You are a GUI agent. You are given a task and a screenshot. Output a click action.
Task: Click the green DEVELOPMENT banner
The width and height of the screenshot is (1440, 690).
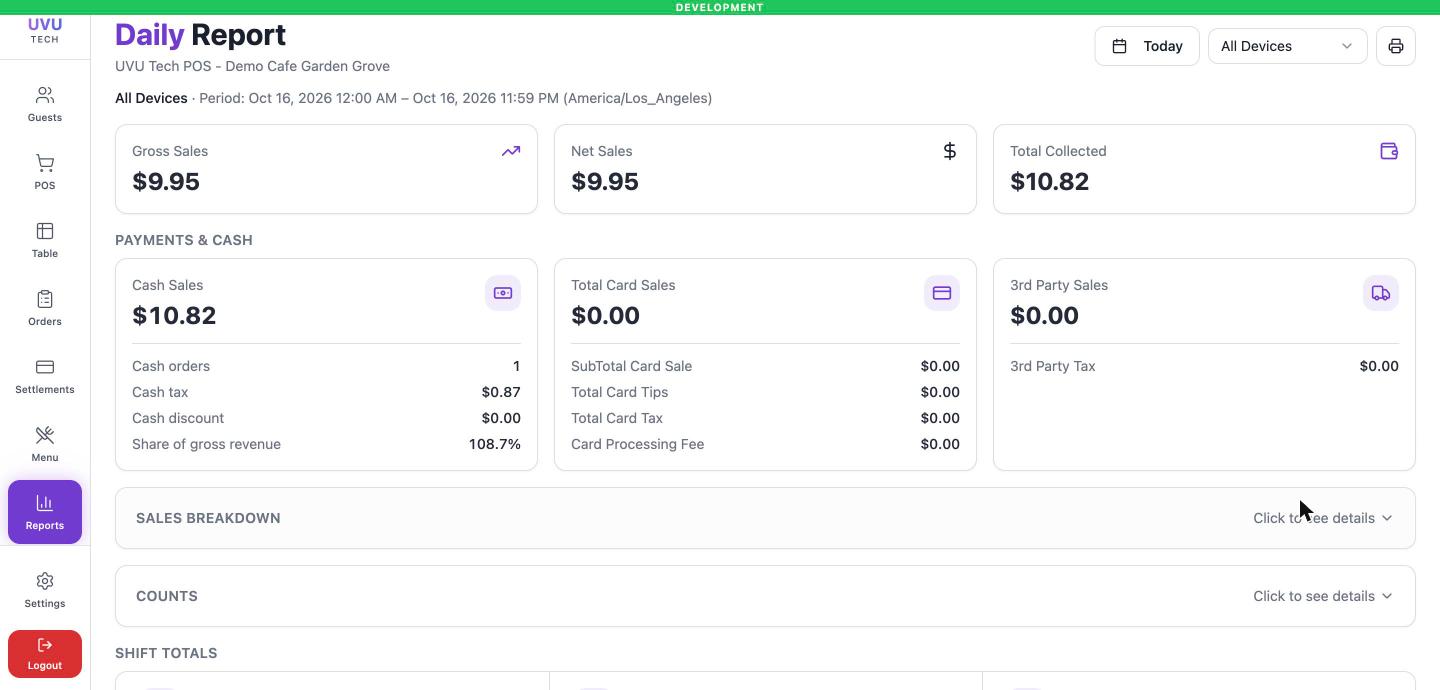coord(720,7)
